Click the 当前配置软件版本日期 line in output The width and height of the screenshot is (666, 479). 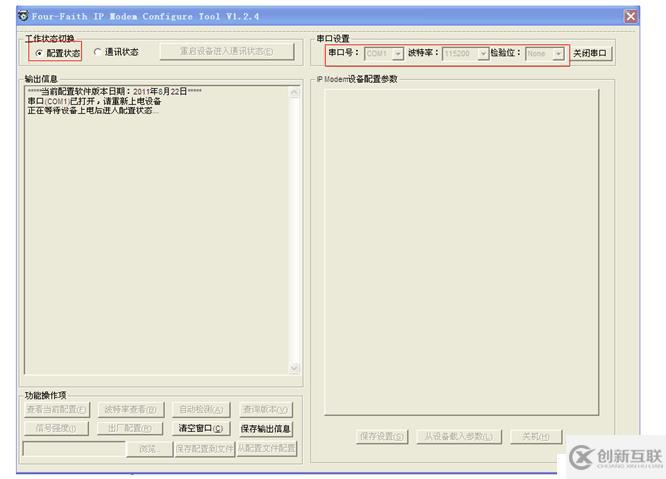(114, 91)
